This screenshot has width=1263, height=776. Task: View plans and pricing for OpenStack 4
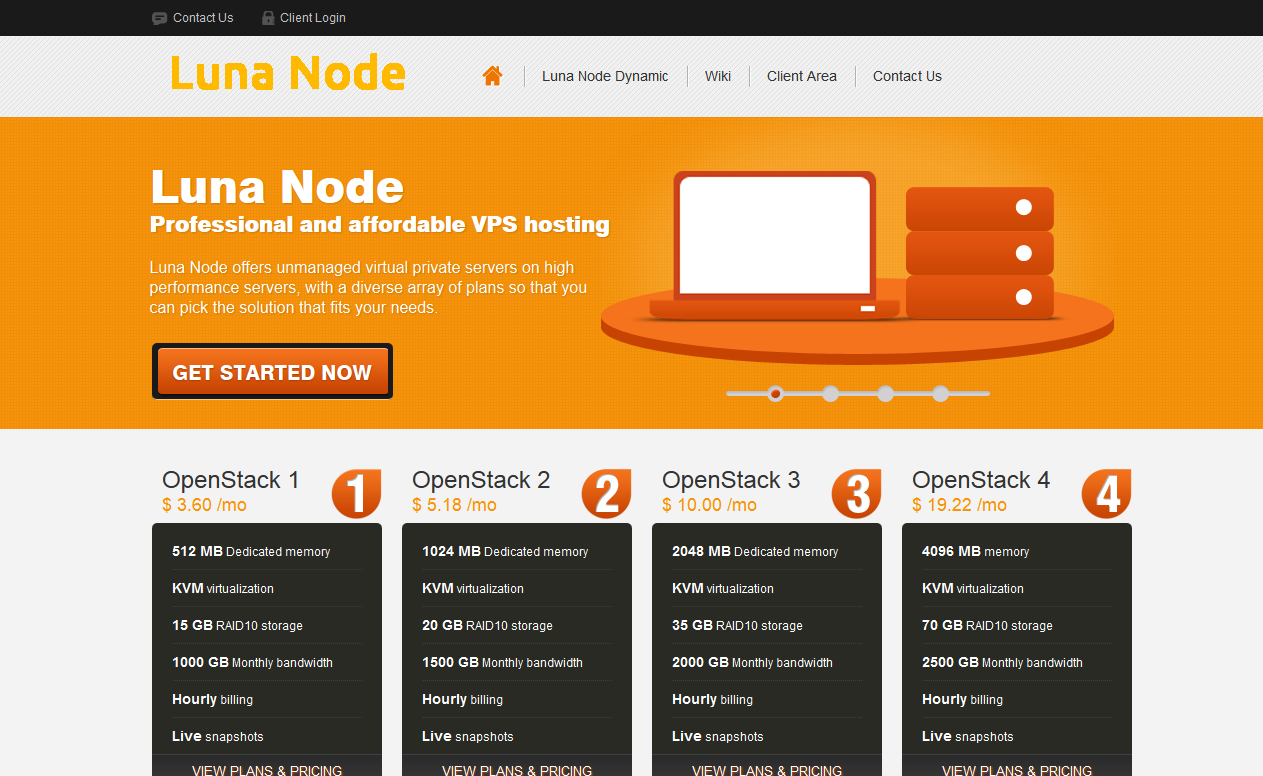(1017, 769)
